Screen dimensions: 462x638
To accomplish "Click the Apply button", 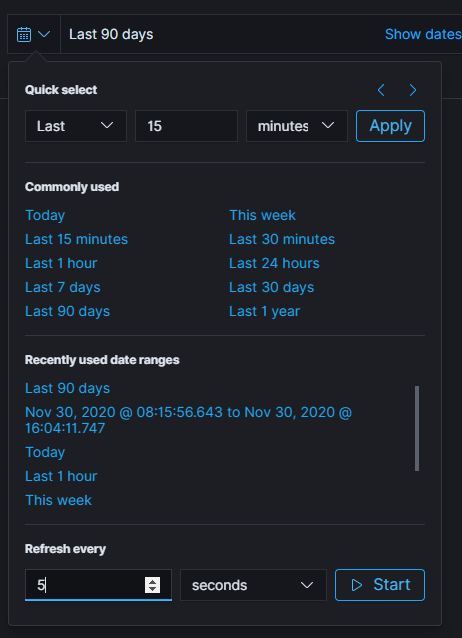I will pos(390,126).
